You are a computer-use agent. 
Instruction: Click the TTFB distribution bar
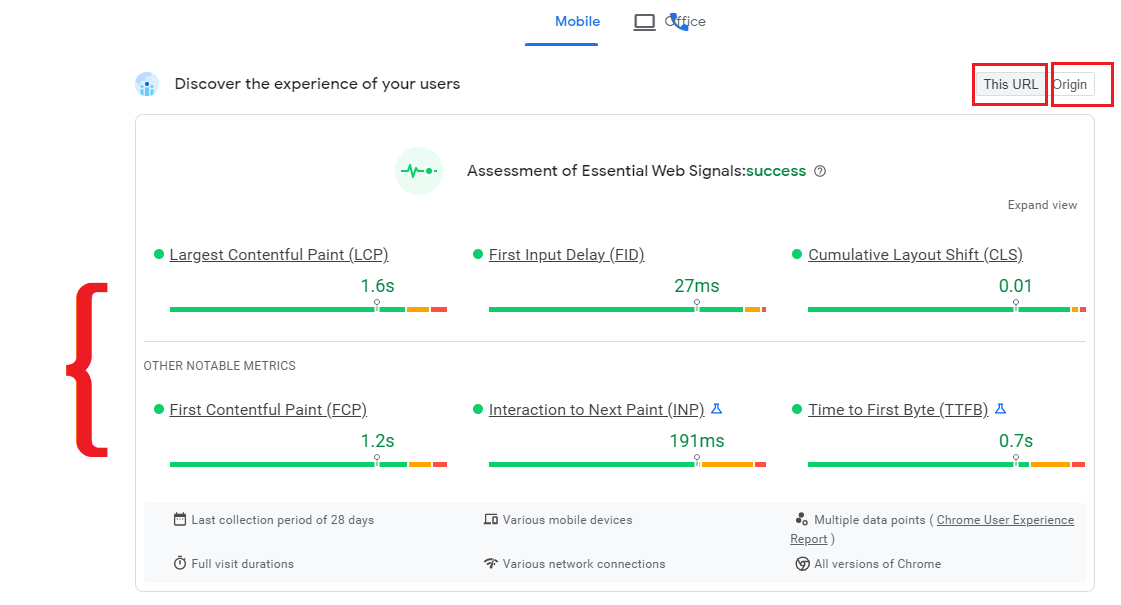pos(947,464)
